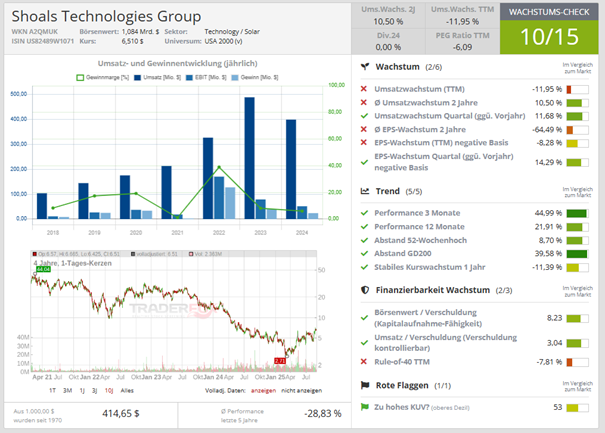
Task: Click WKN A2QMUK text
Action: (x=35, y=32)
